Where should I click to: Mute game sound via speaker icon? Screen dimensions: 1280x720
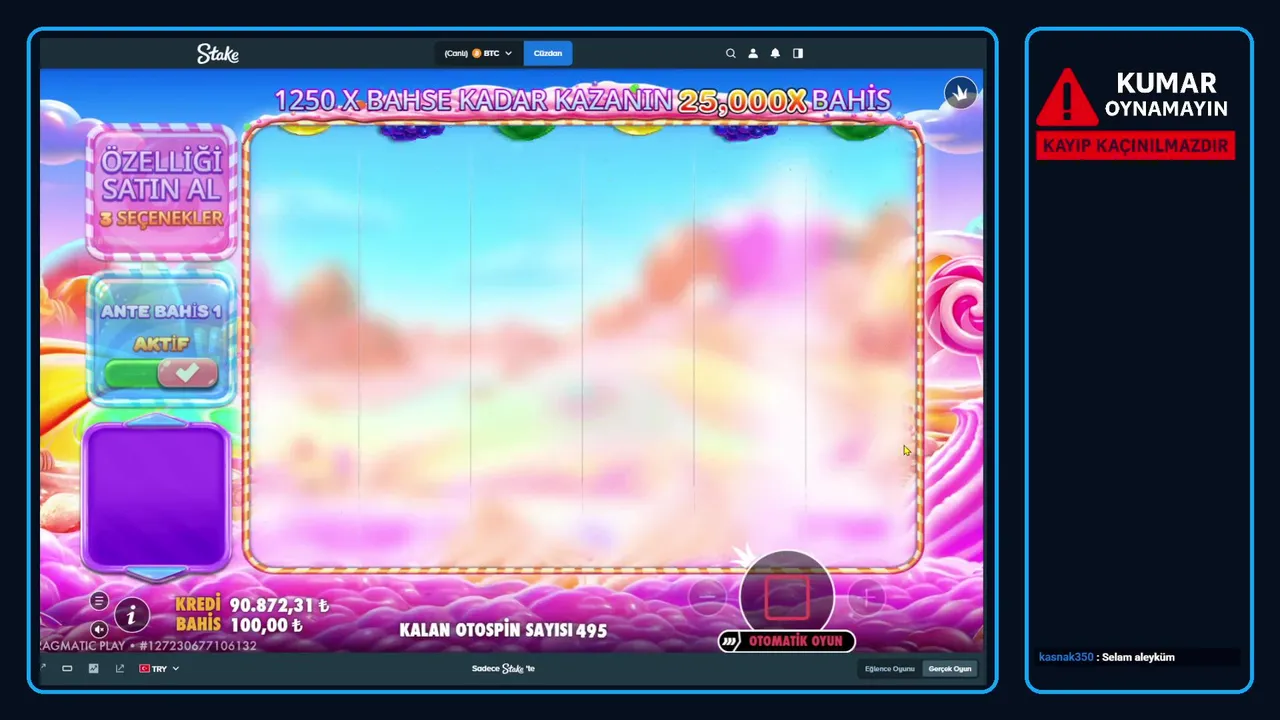click(x=99, y=629)
